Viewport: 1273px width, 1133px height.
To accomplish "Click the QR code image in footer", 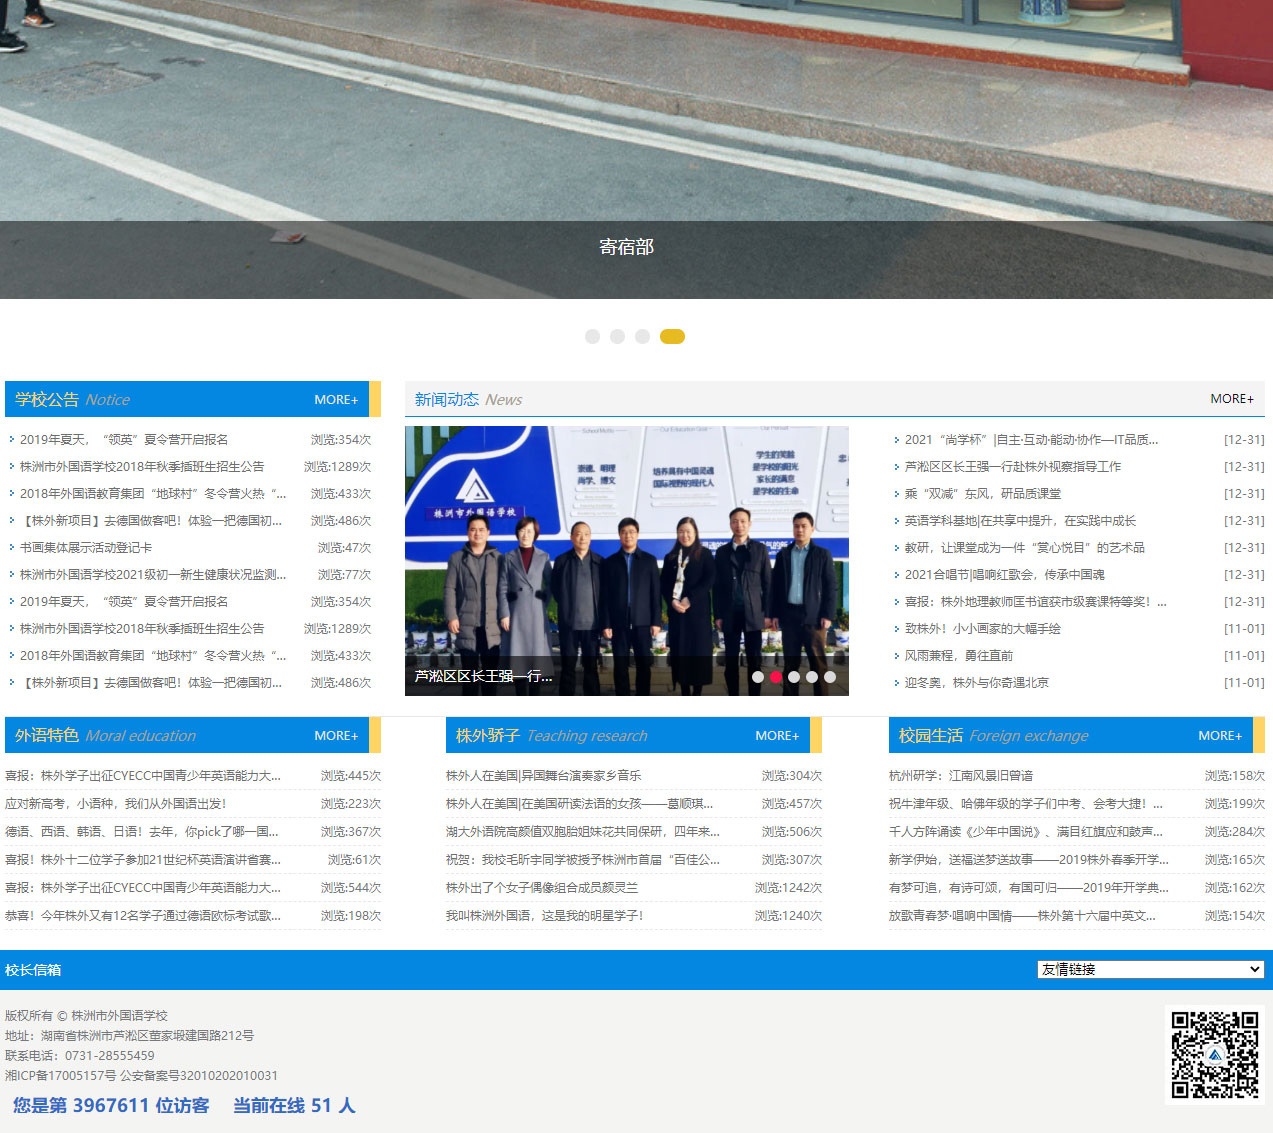I will [x=1214, y=1054].
